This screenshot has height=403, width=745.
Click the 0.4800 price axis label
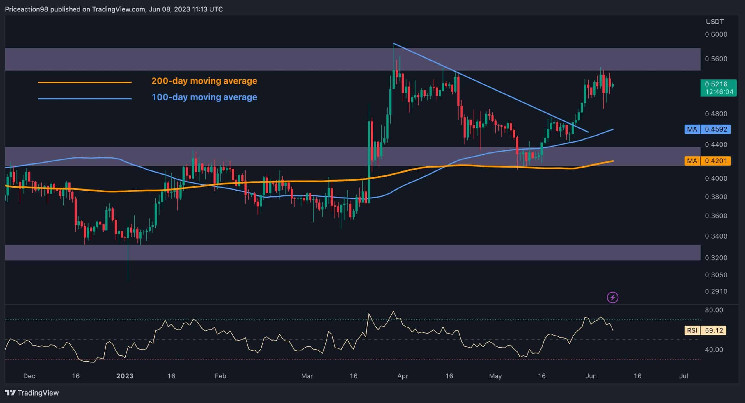[716, 114]
